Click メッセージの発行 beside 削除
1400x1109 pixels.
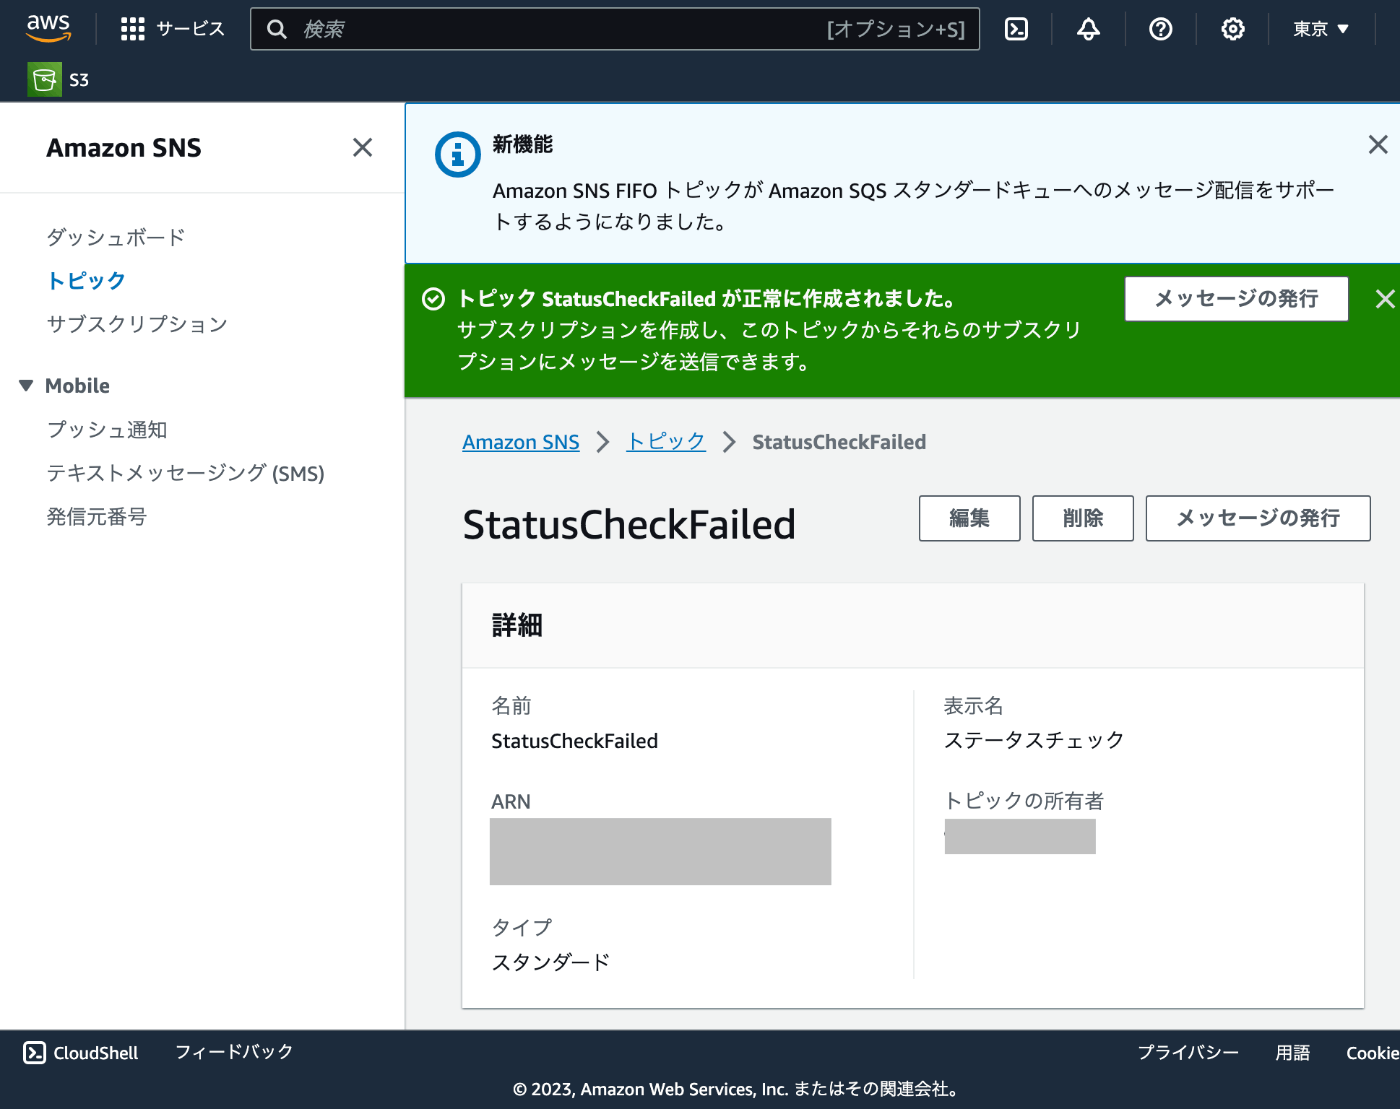(1258, 518)
